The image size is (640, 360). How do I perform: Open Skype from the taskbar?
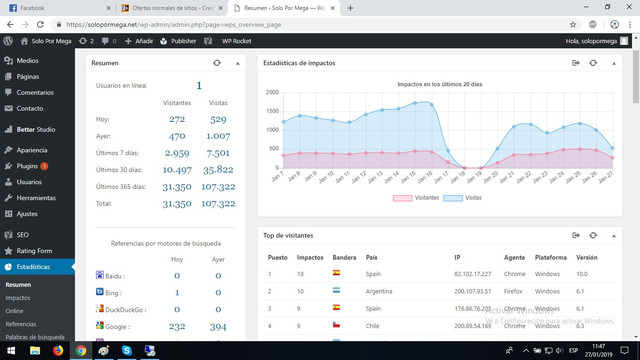point(127,351)
